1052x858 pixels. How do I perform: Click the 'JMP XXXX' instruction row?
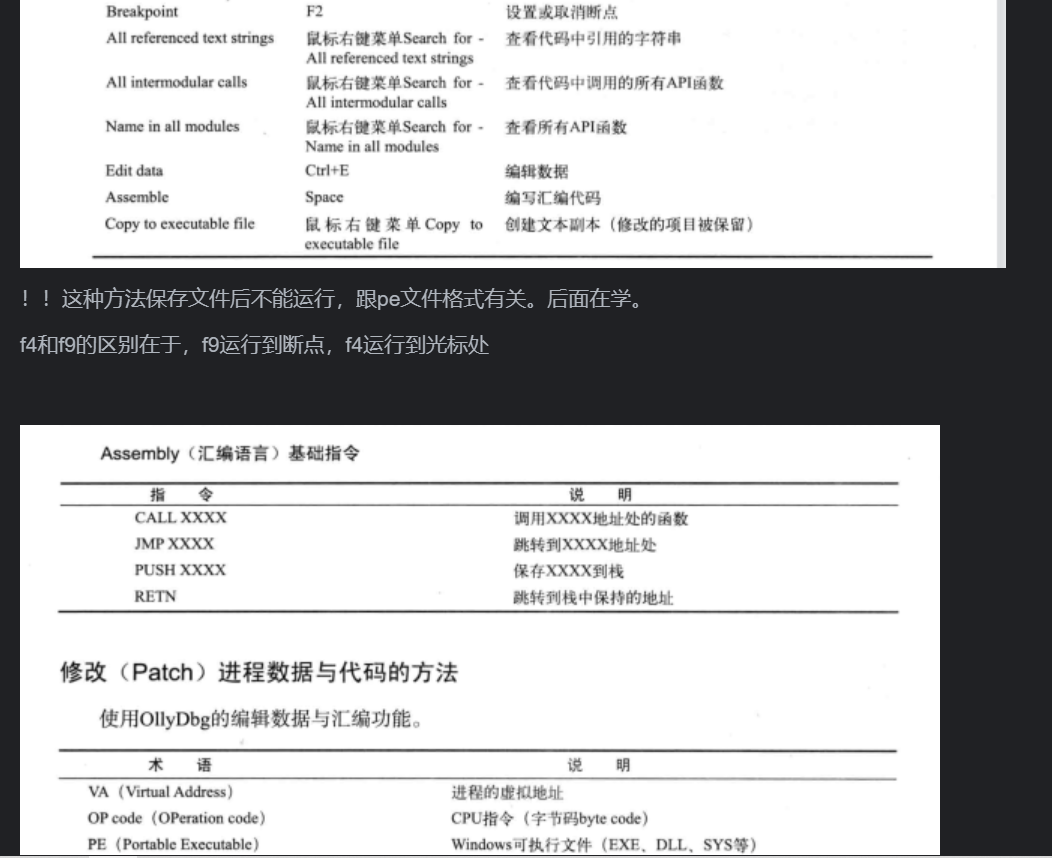[x=174, y=544]
